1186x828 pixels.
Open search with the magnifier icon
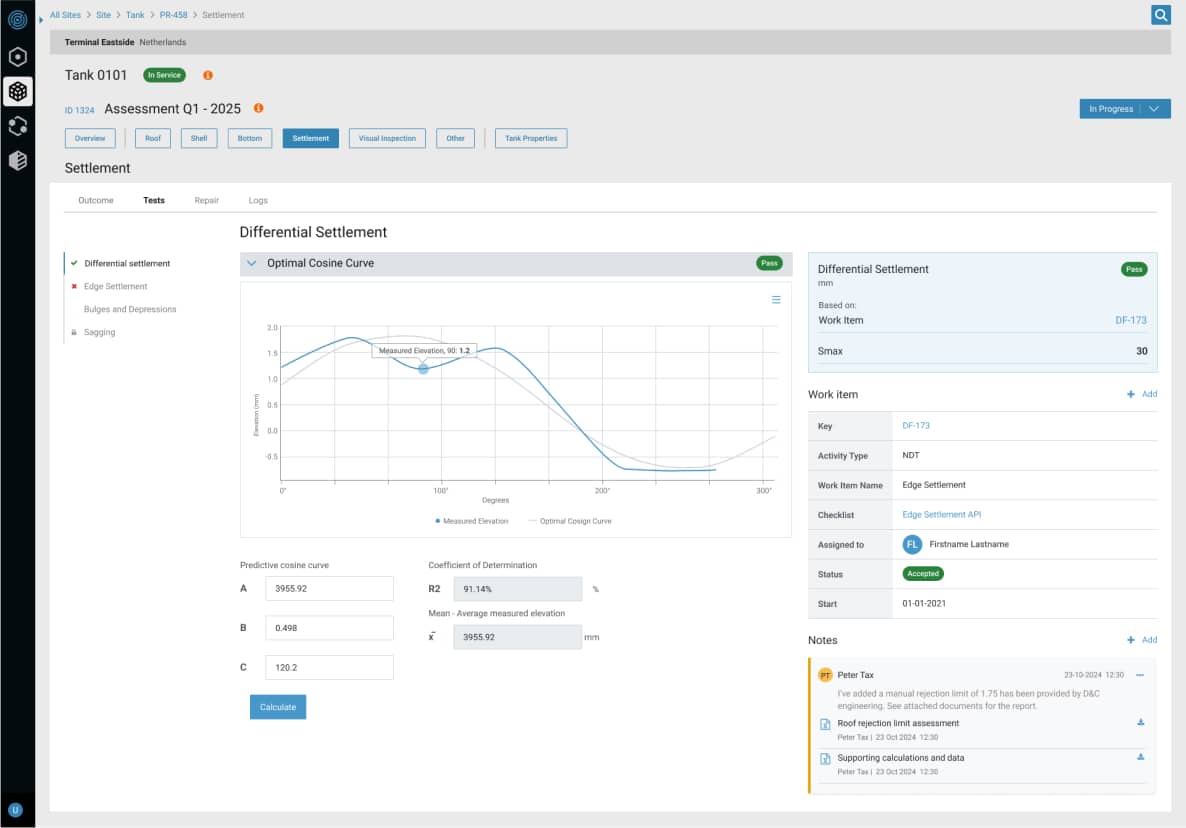(1160, 14)
